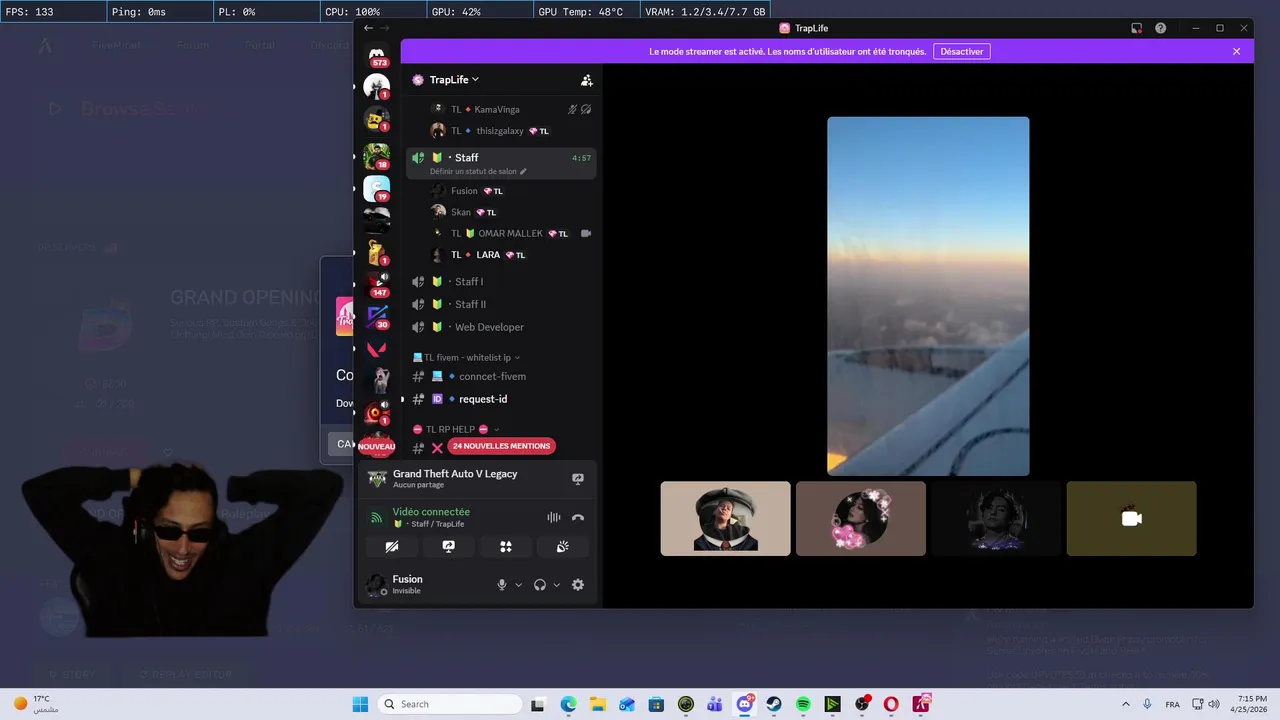Open Discord inbox icon in title bar
This screenshot has width=1280, height=720.
click(x=1136, y=28)
